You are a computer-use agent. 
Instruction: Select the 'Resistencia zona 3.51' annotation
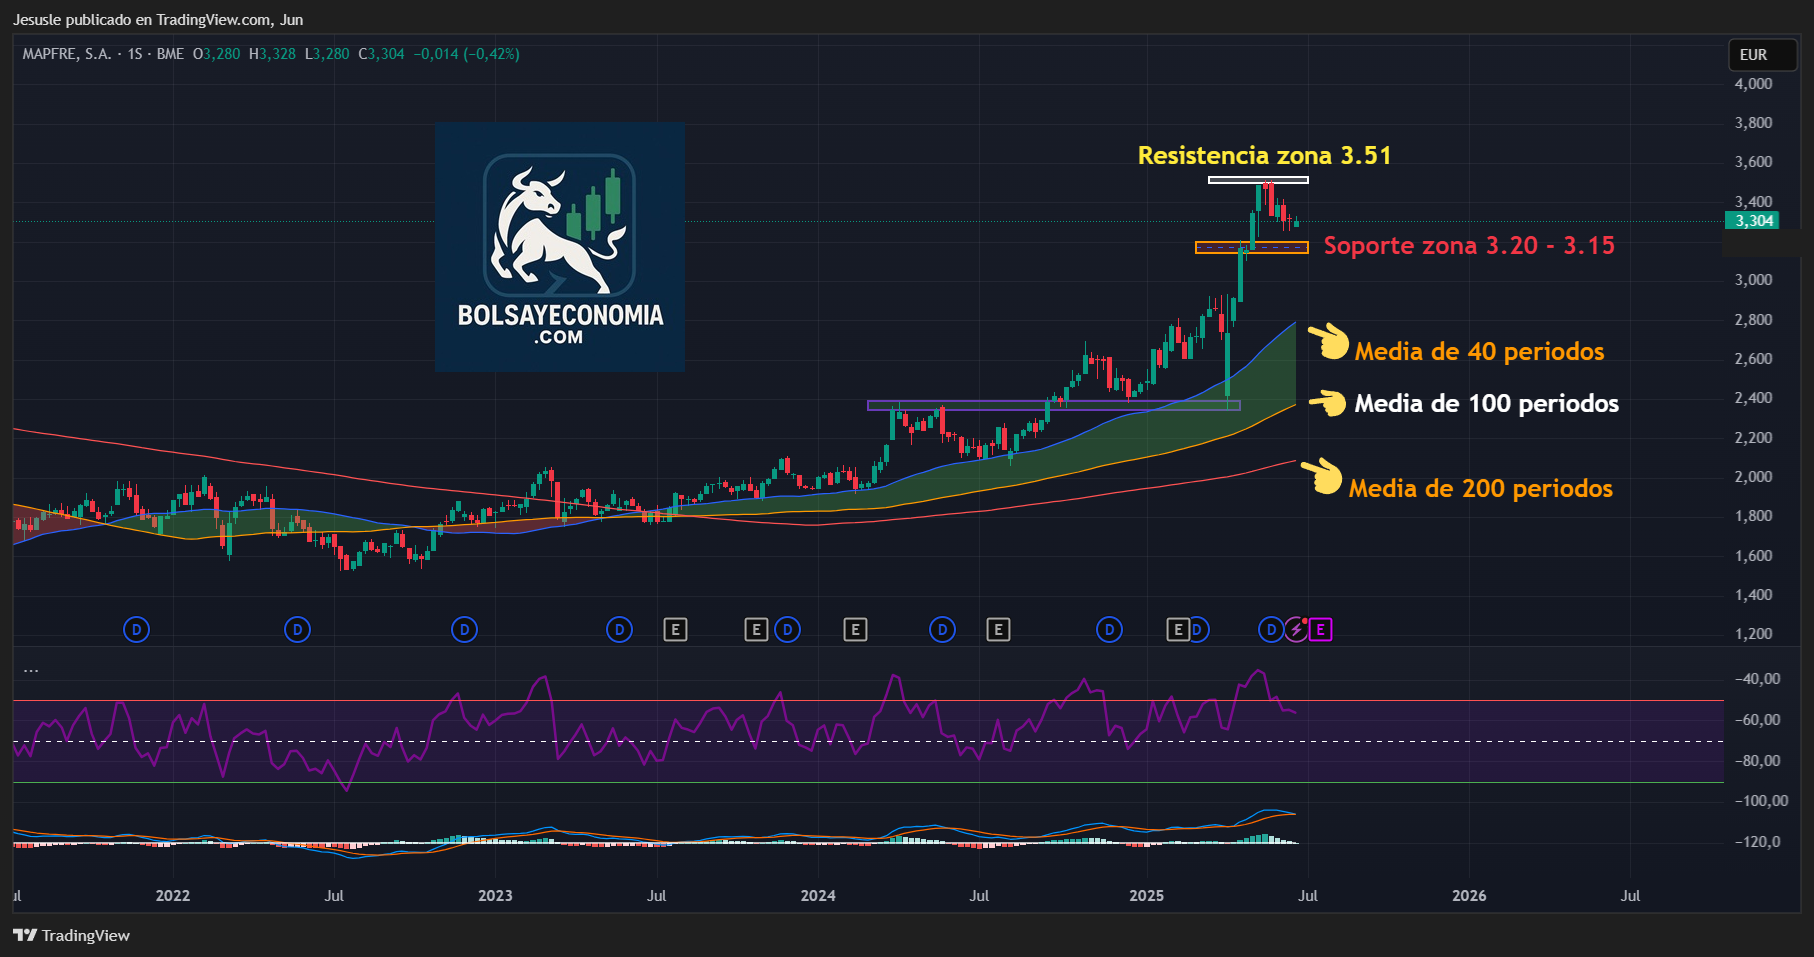tap(1264, 155)
